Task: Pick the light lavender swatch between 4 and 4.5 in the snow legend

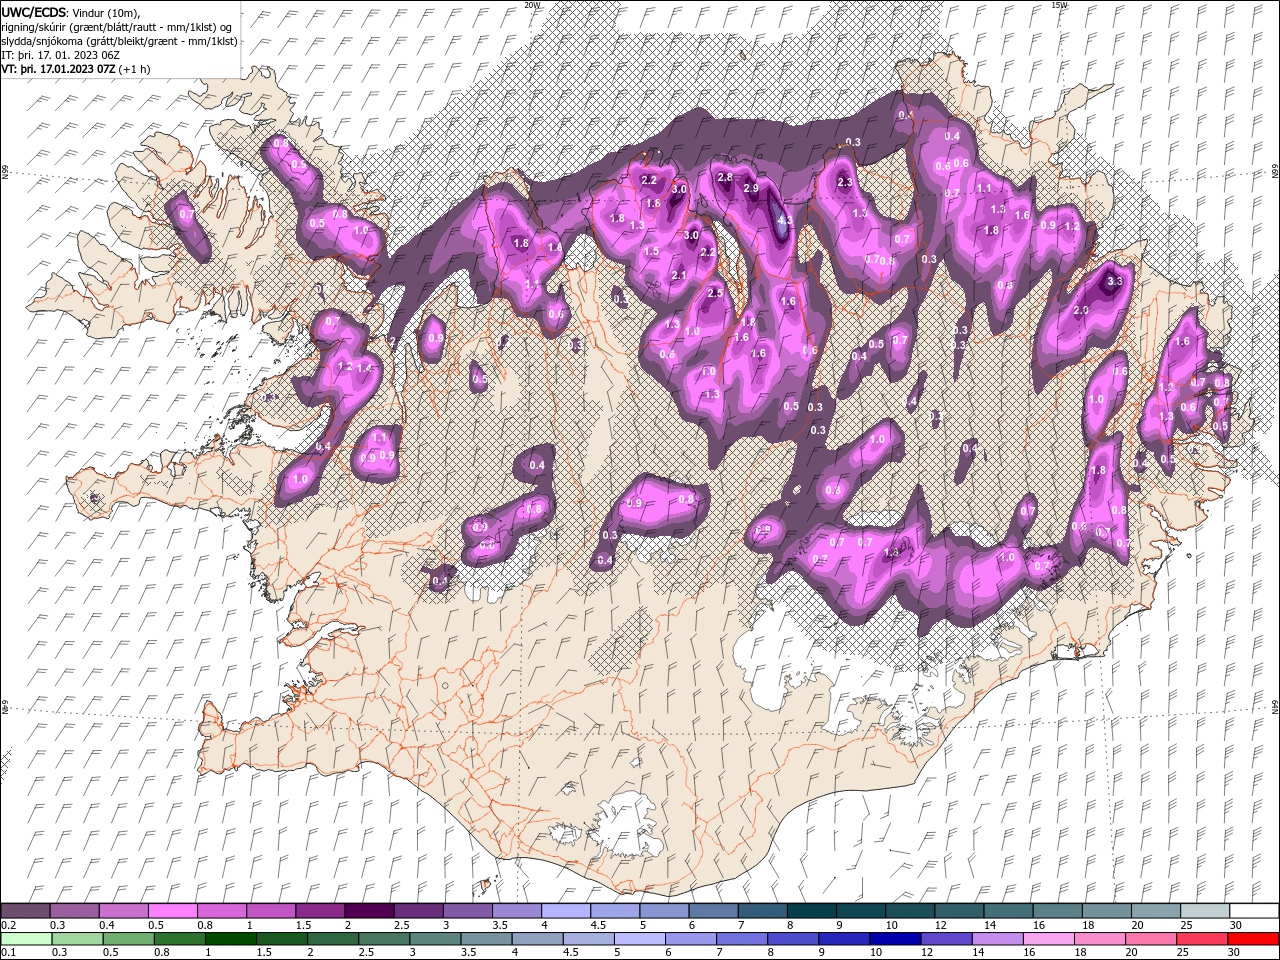Action: 565,911
